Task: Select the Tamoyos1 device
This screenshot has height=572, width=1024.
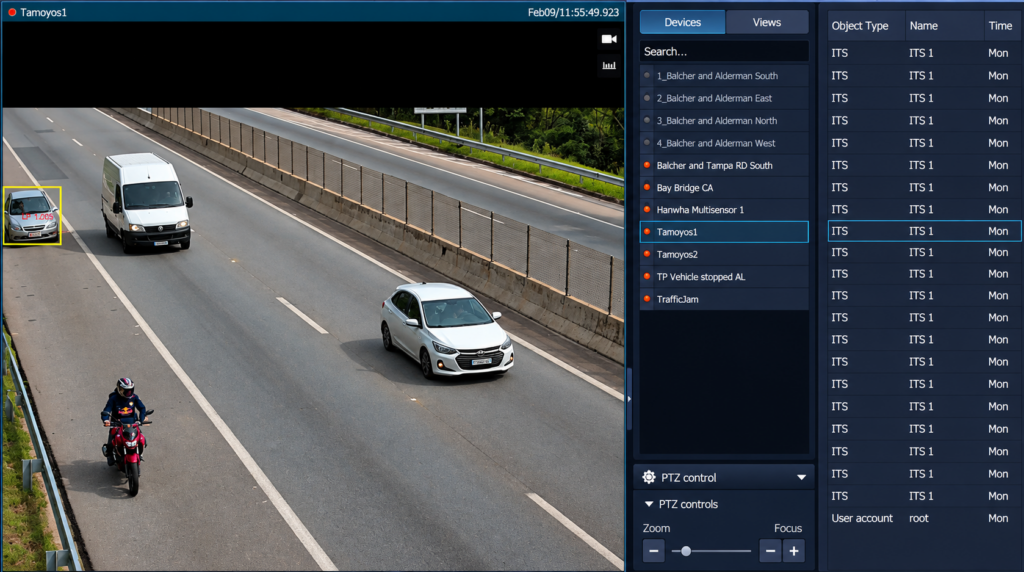Action: [x=724, y=232]
